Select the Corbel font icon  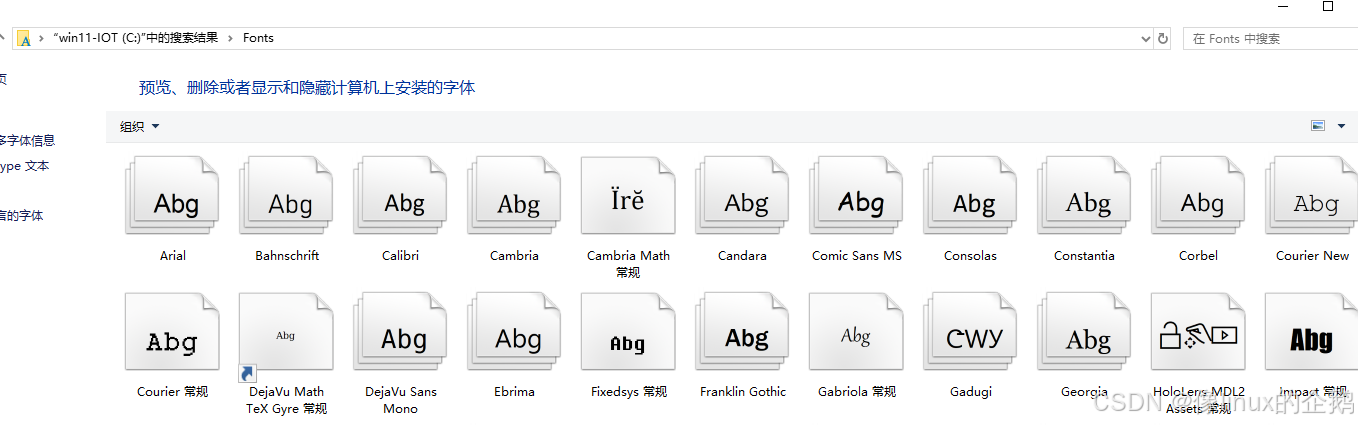tap(1199, 196)
